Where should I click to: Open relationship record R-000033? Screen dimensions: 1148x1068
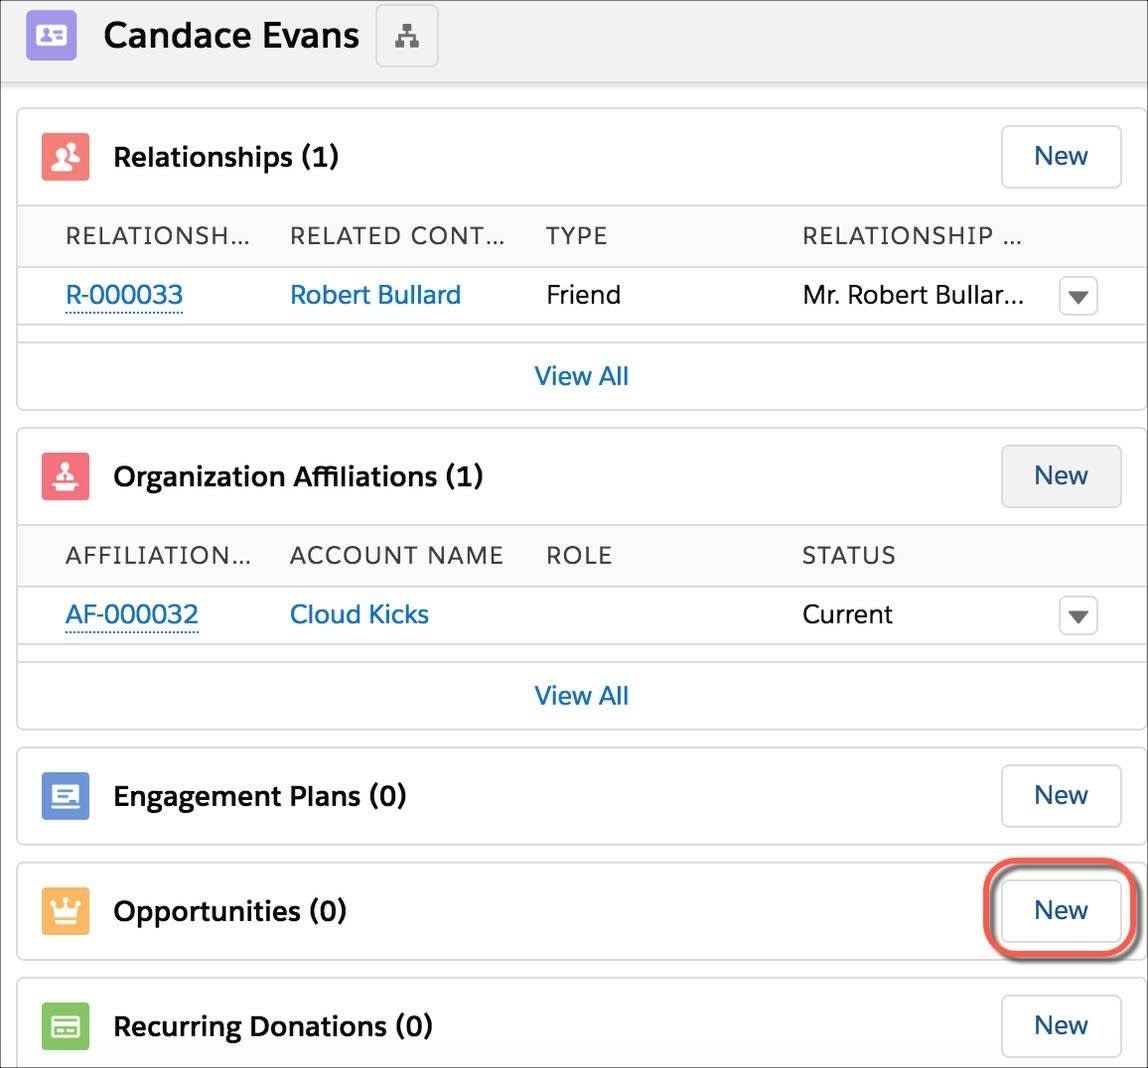pyautogui.click(x=124, y=295)
